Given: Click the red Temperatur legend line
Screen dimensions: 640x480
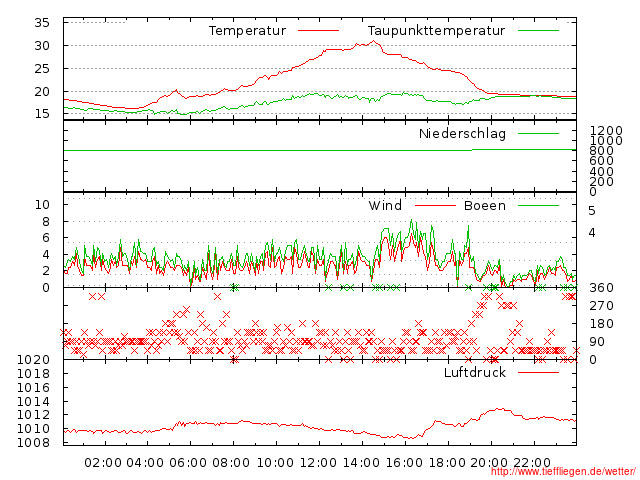Looking at the screenshot, I should (x=318, y=31).
